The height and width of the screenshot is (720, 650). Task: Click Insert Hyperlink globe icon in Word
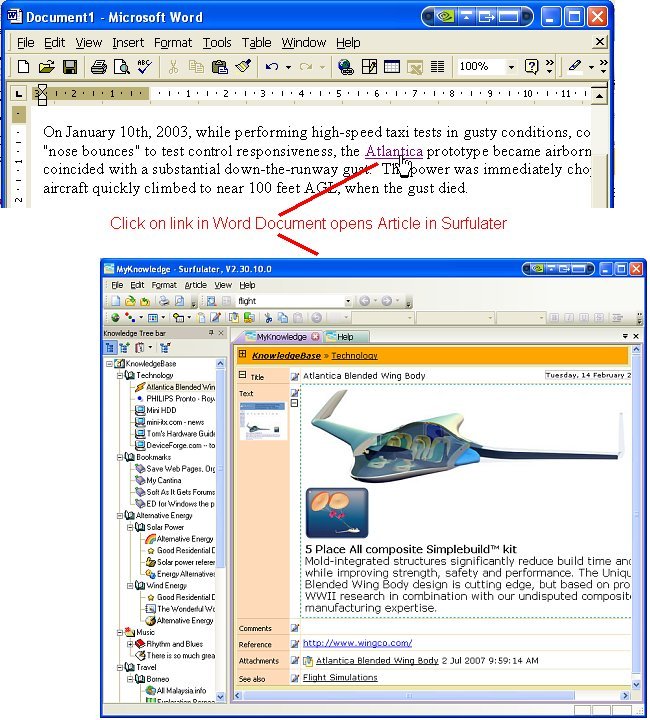pyautogui.click(x=345, y=67)
